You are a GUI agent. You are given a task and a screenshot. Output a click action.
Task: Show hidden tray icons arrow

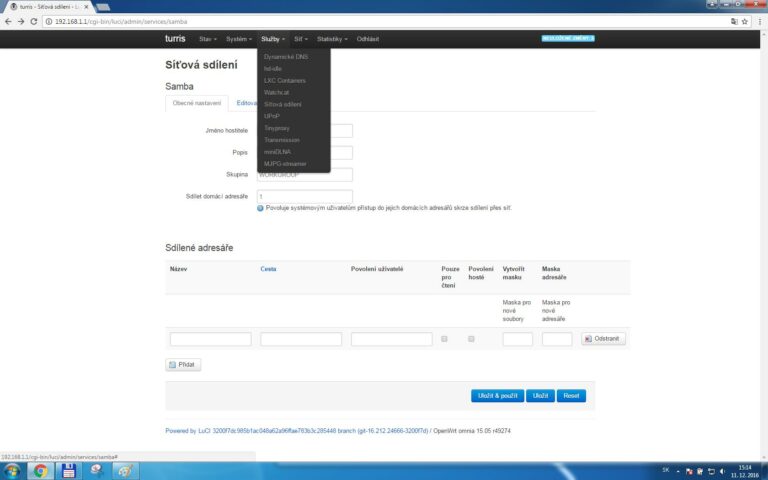point(678,471)
